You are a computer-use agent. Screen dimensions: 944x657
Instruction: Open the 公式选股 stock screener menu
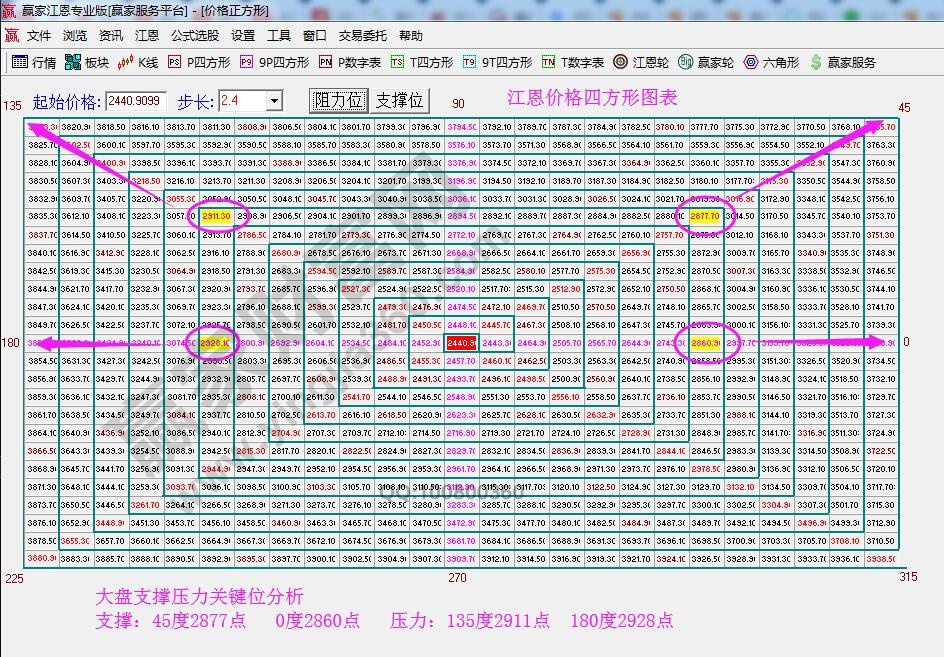click(x=195, y=35)
